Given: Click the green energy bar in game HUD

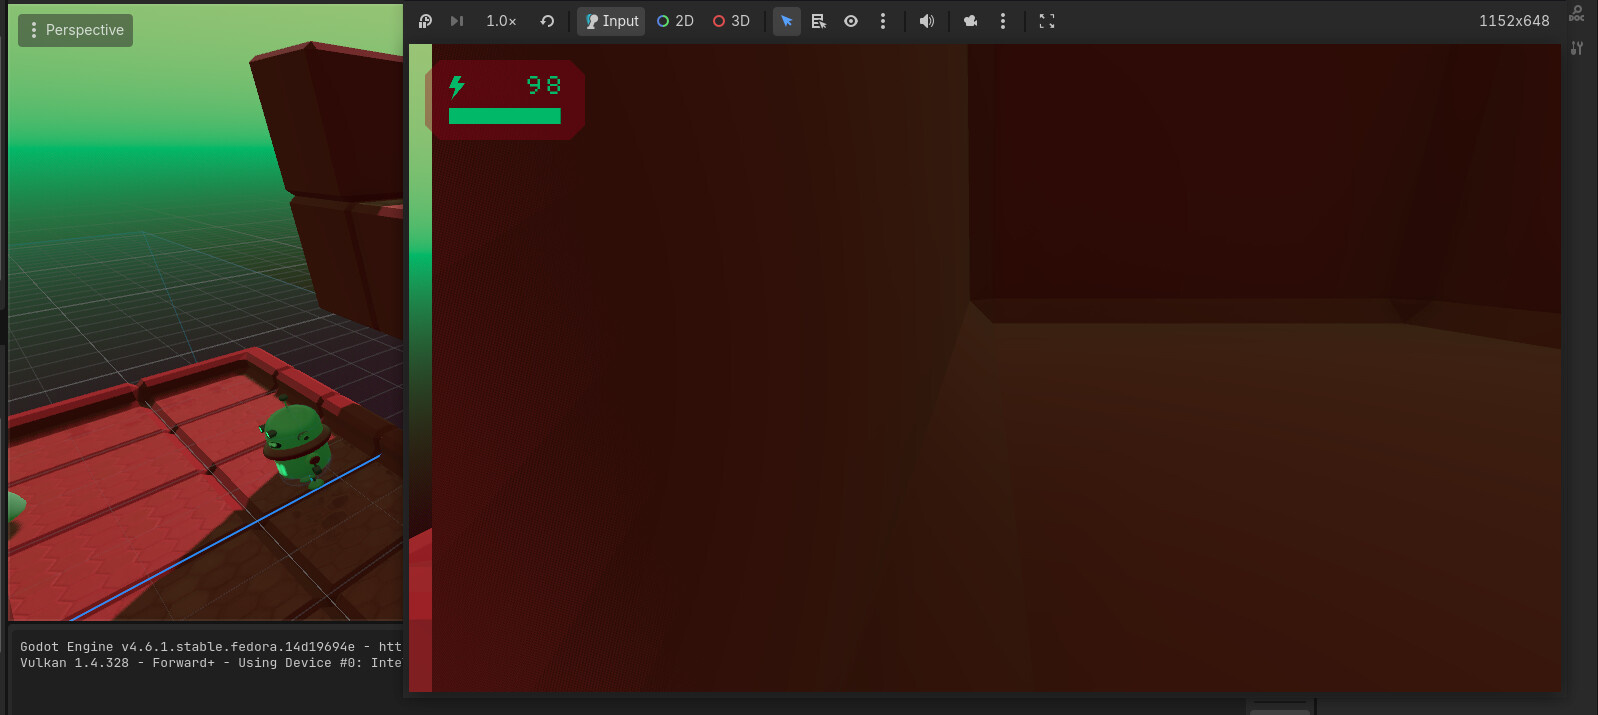Looking at the screenshot, I should 504,116.
